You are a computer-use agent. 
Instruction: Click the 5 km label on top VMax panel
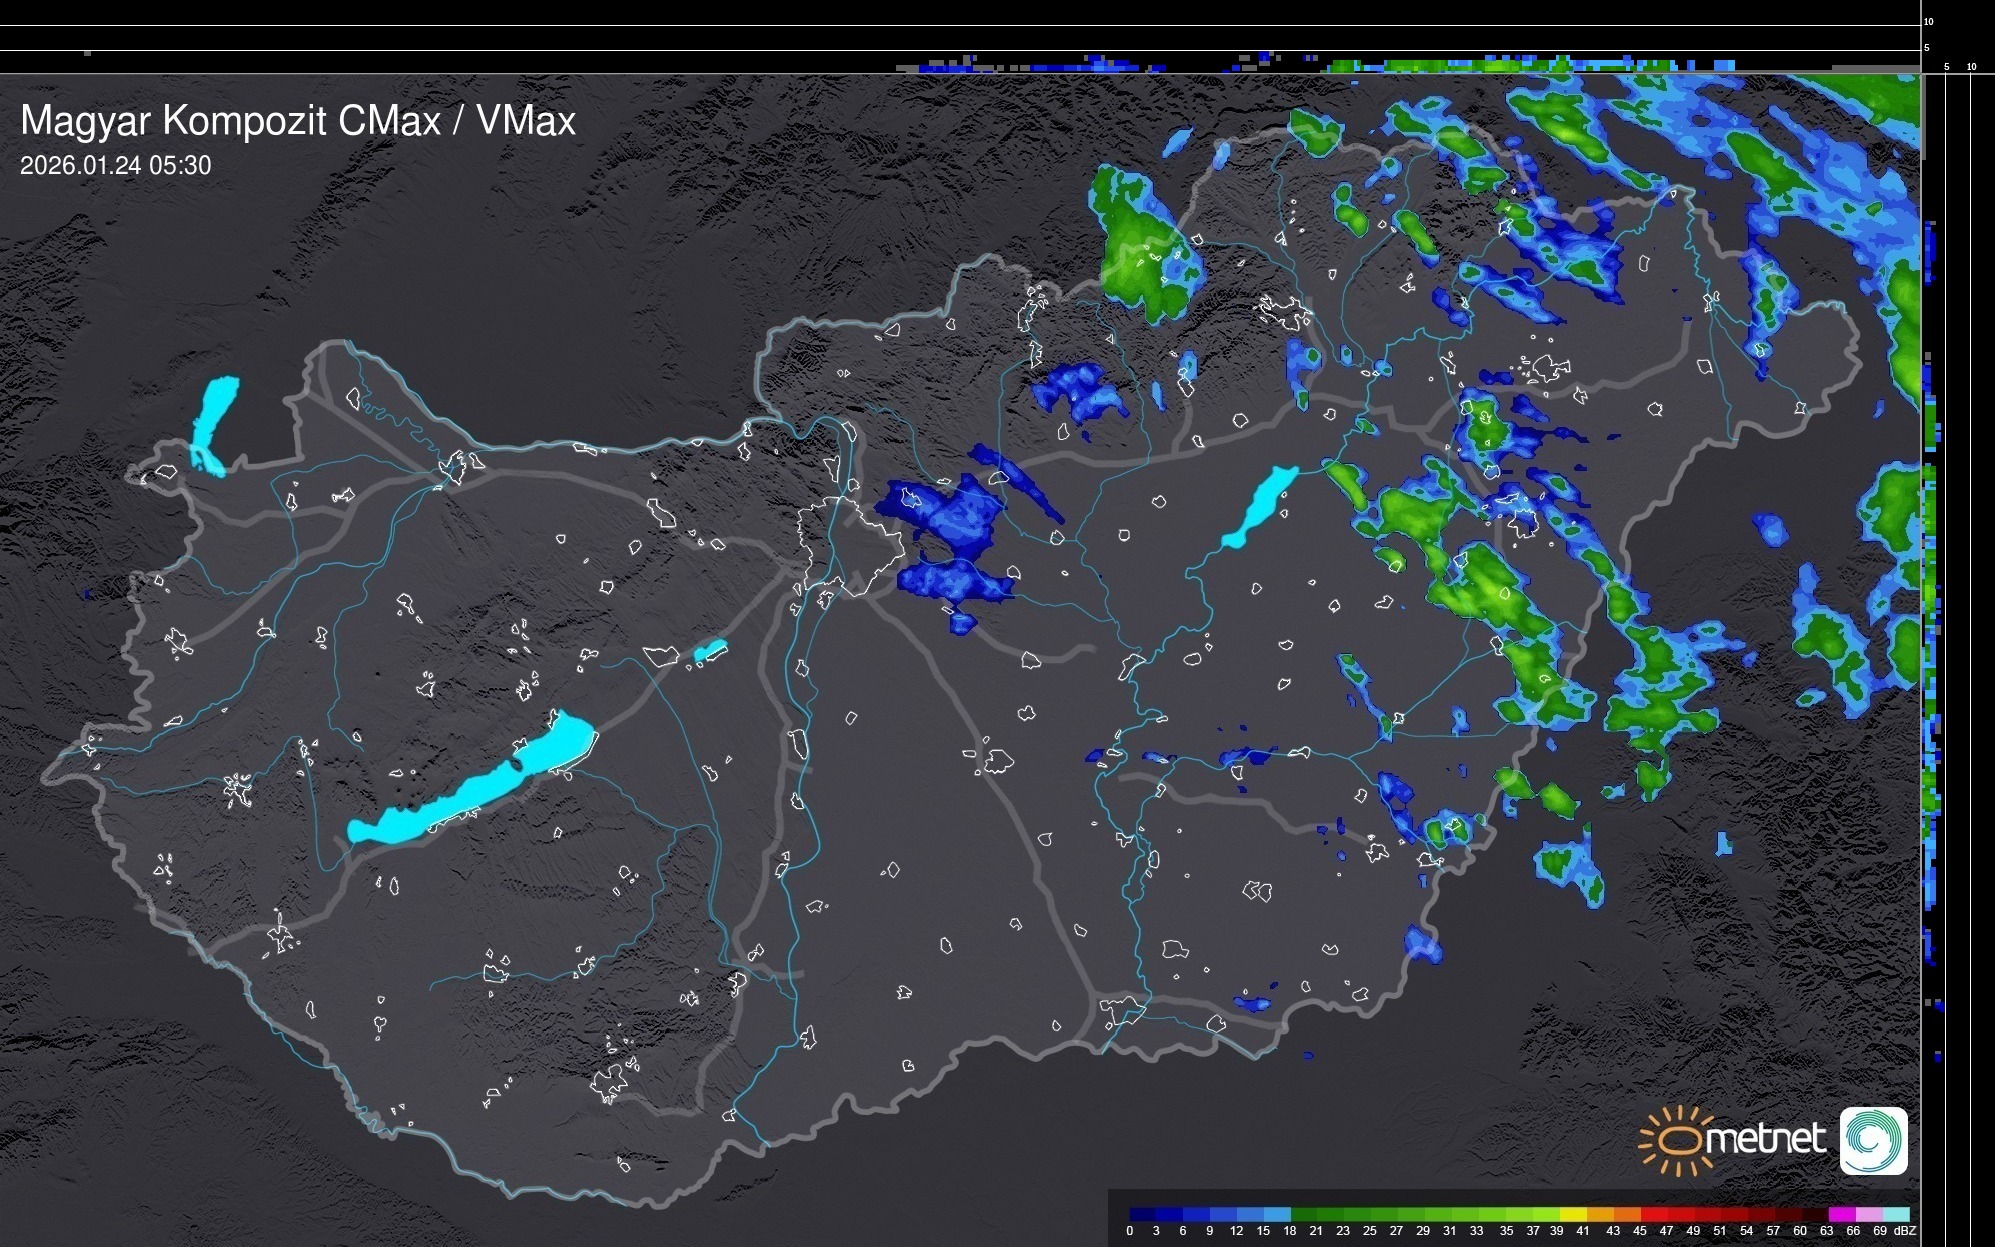point(1927,47)
